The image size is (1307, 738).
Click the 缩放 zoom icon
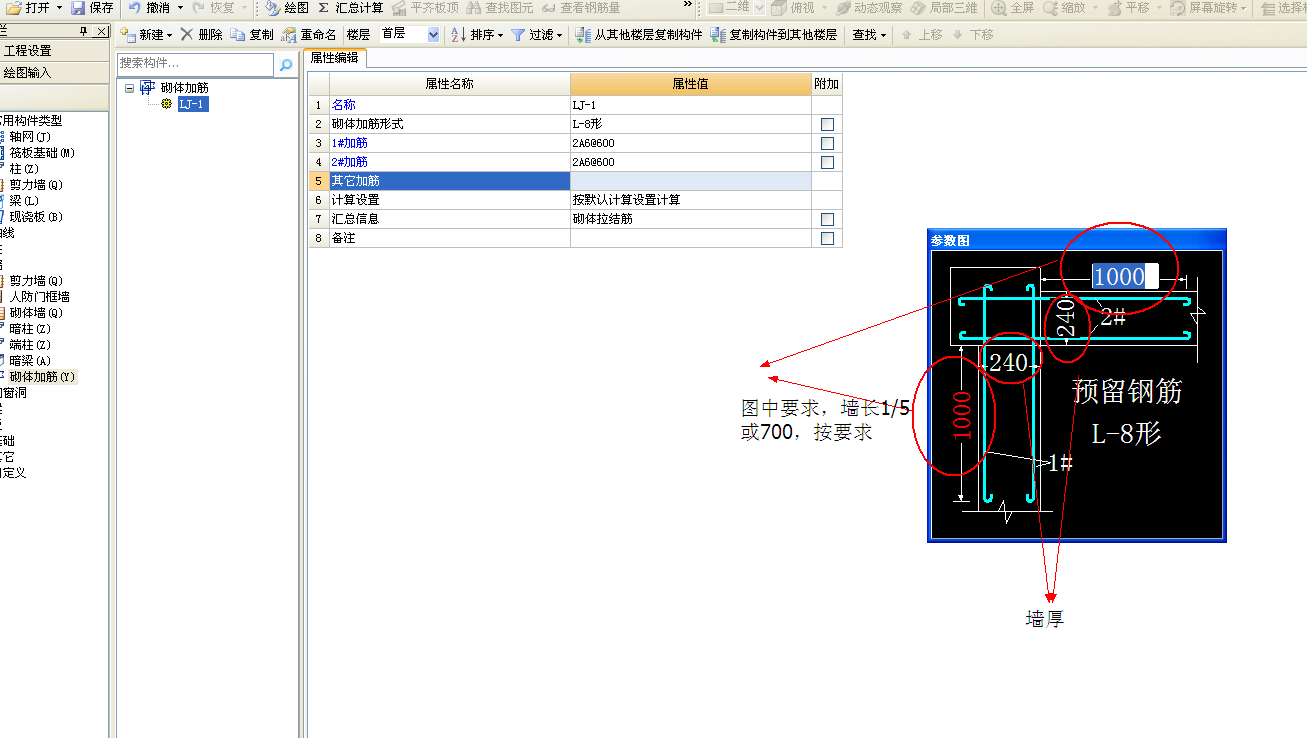pos(1050,8)
